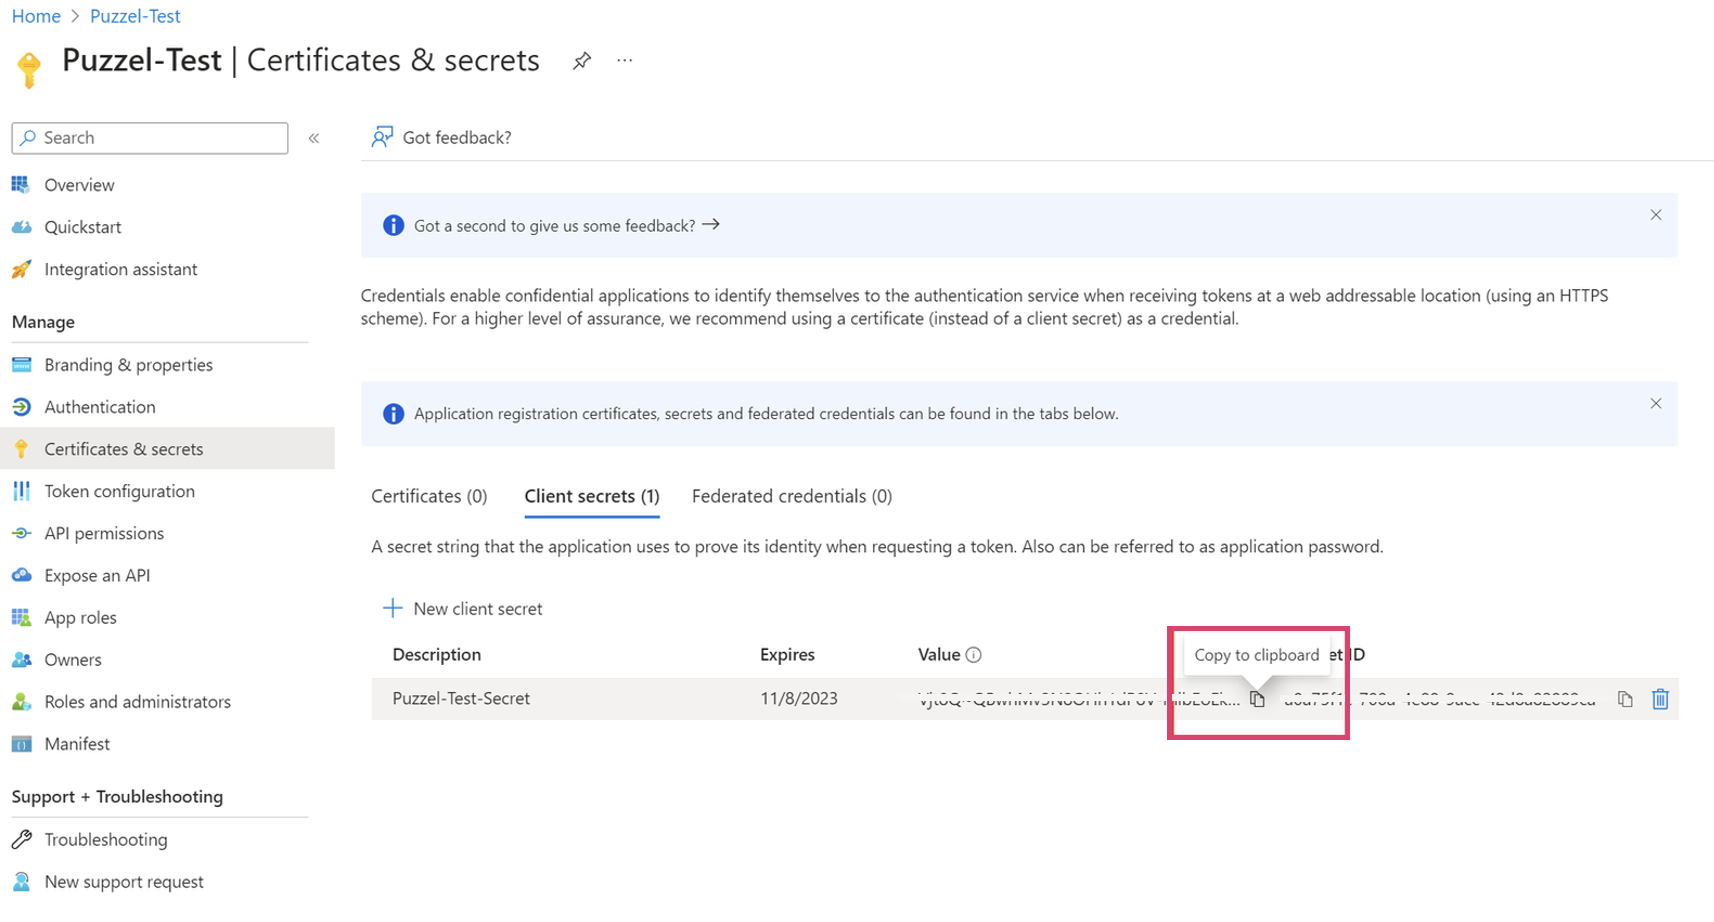The image size is (1714, 922).
Task: Open the more options ellipsis
Action: click(x=625, y=61)
